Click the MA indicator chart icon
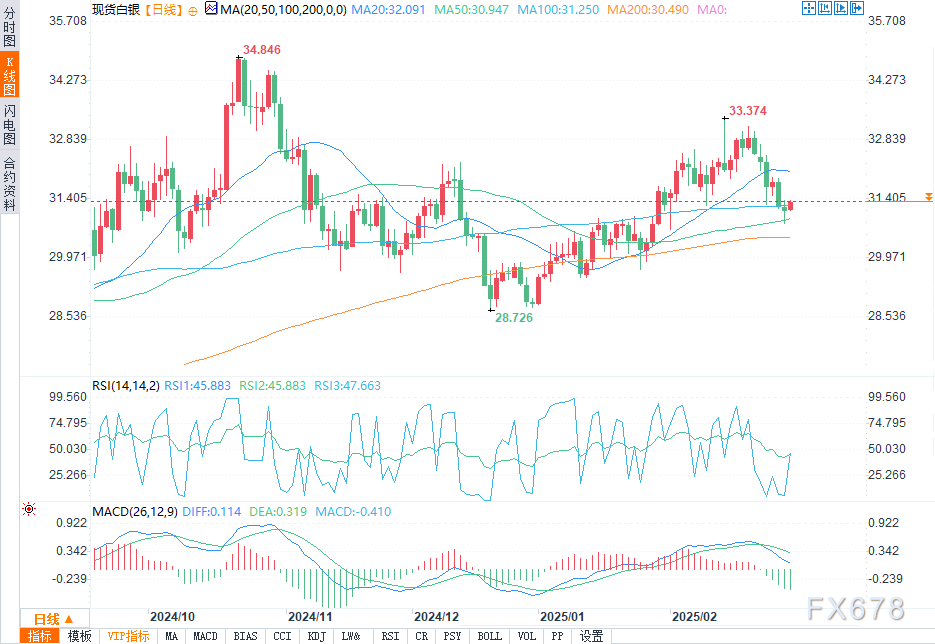935x644 pixels. pyautogui.click(x=210, y=9)
